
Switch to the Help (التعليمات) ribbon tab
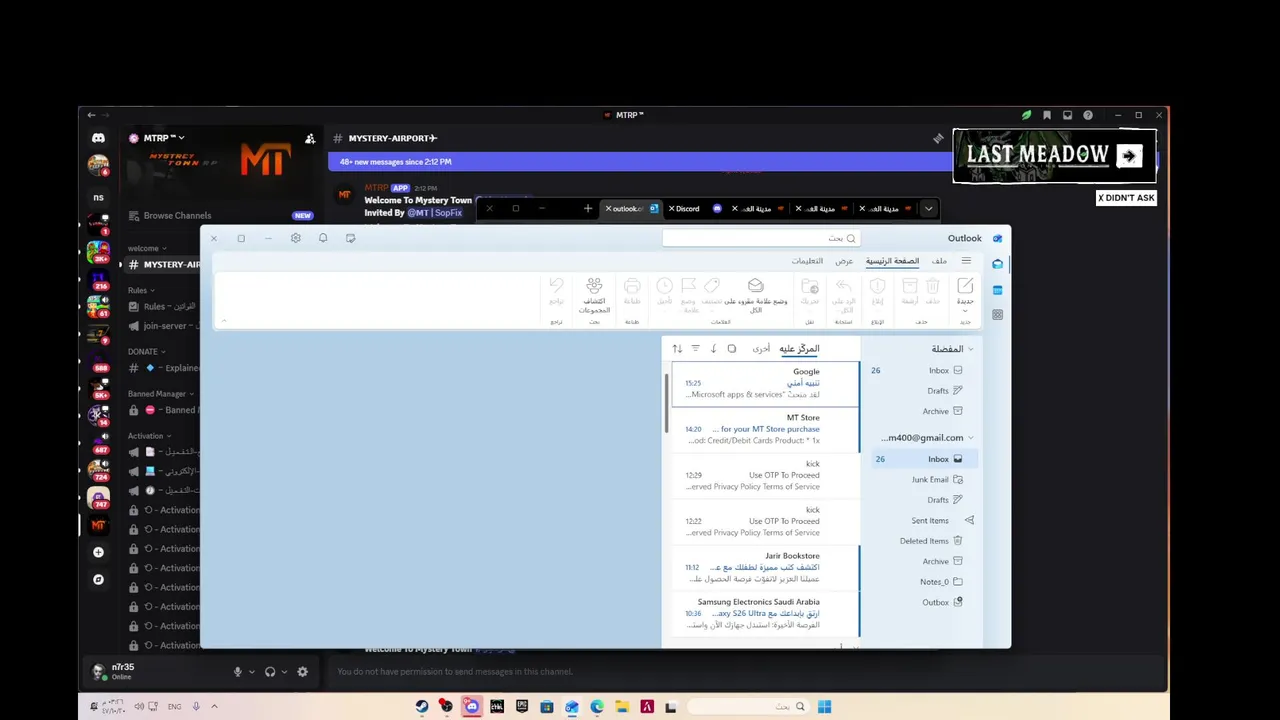[807, 261]
